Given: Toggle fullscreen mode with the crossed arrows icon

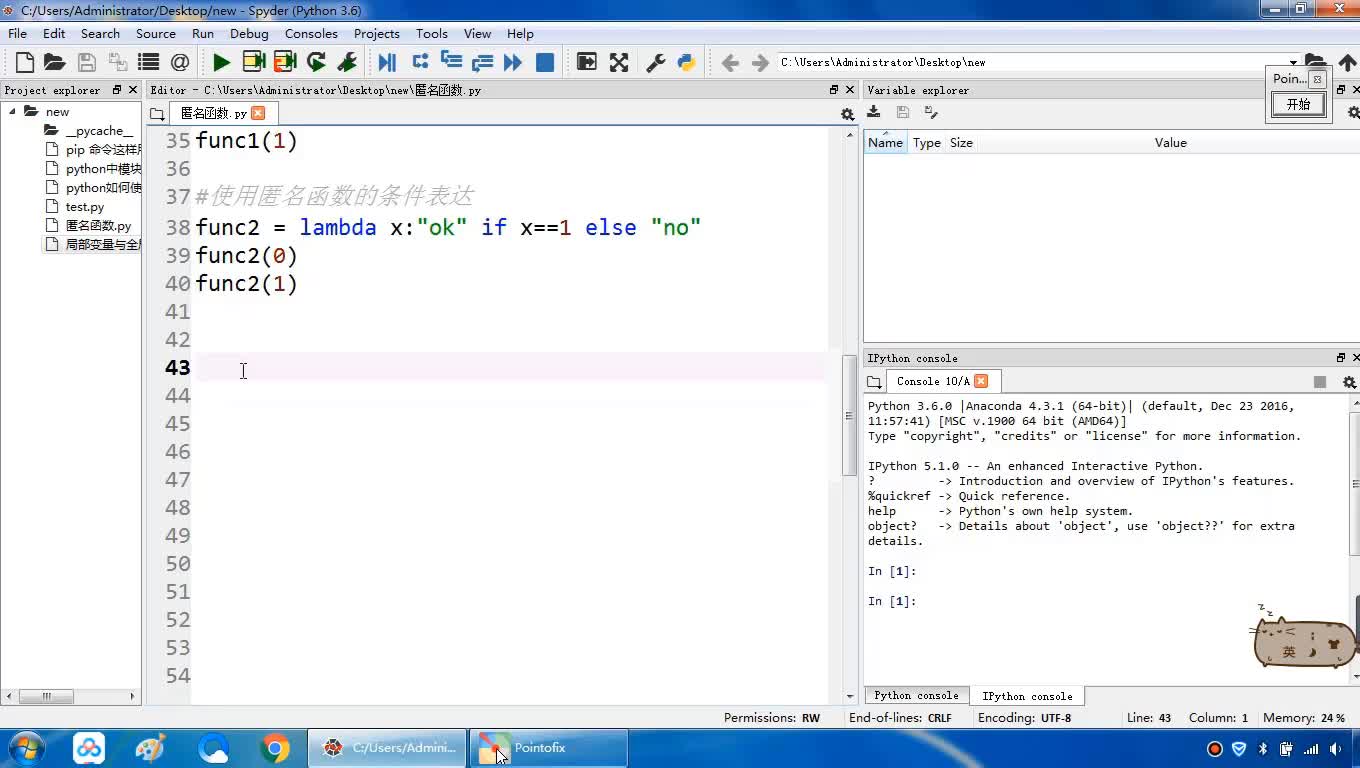Looking at the screenshot, I should [619, 62].
